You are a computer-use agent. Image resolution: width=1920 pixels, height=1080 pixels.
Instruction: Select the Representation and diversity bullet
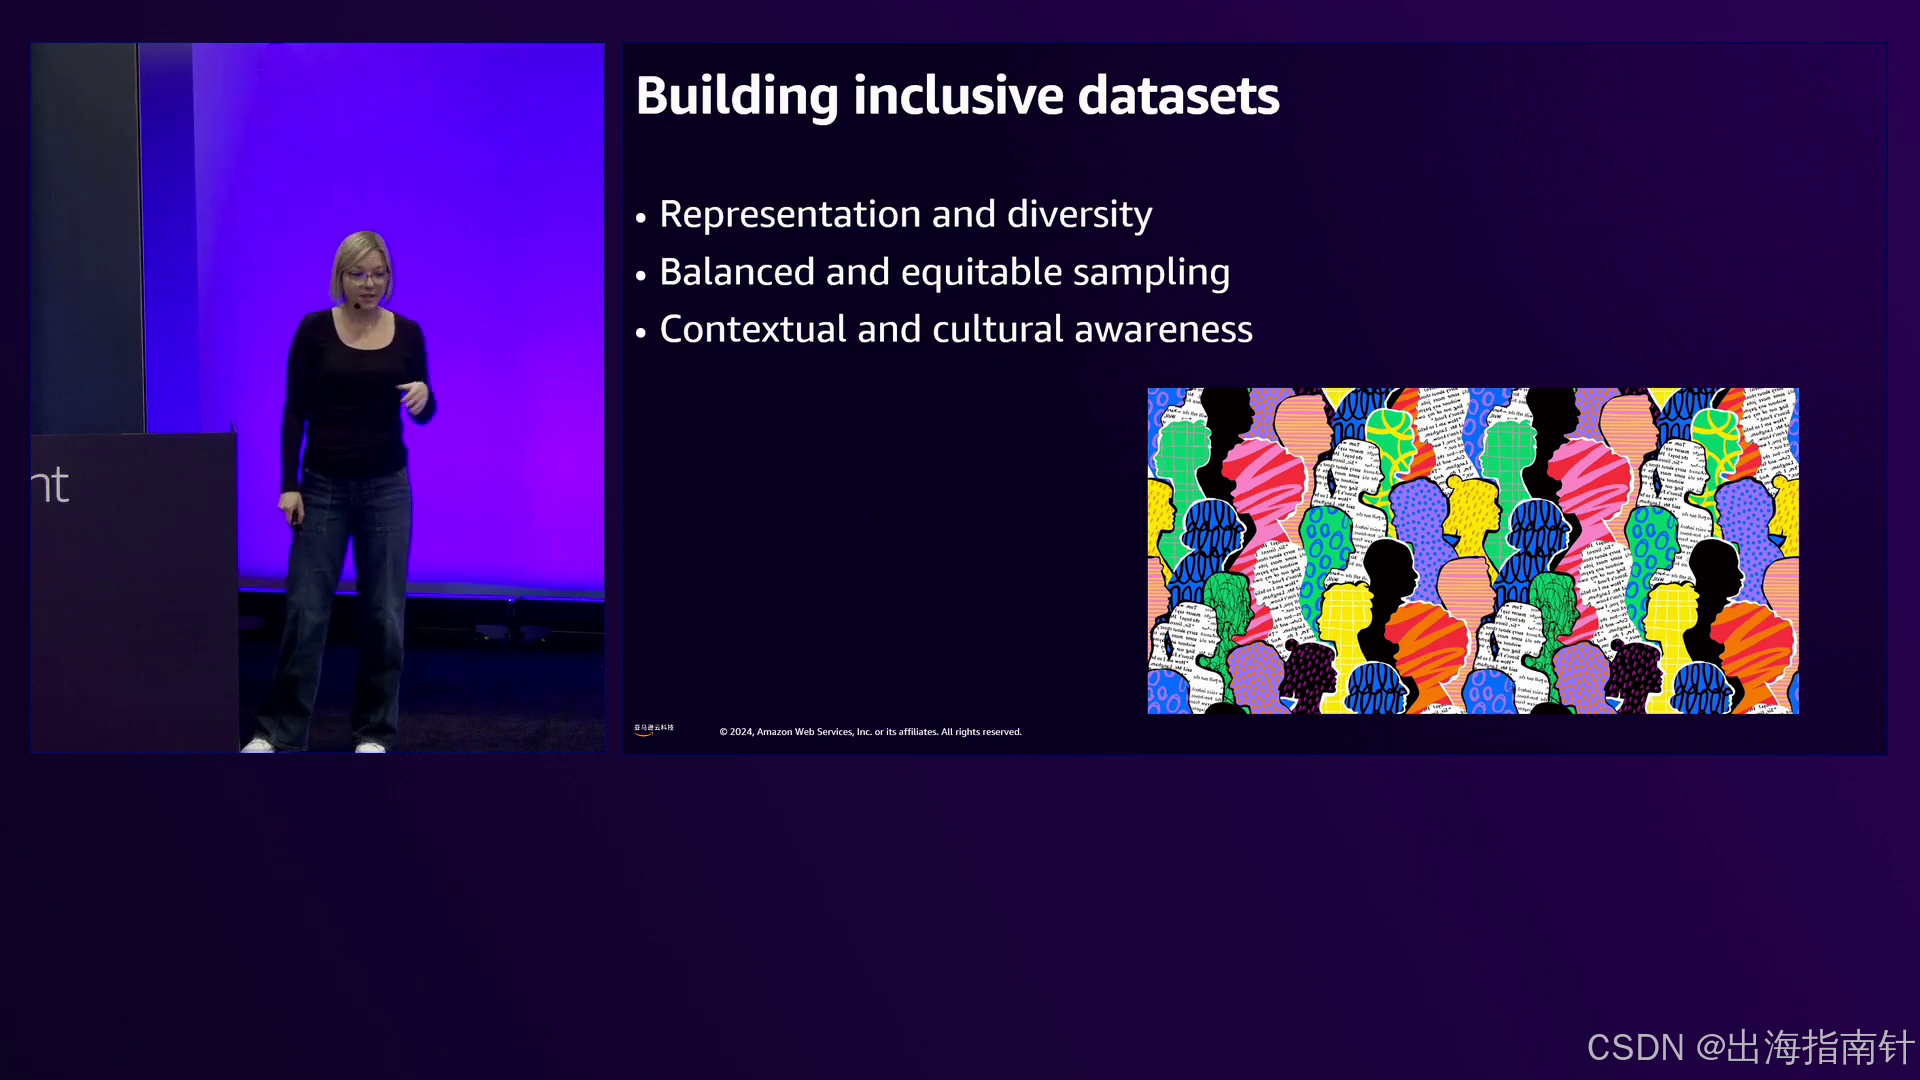click(x=905, y=214)
